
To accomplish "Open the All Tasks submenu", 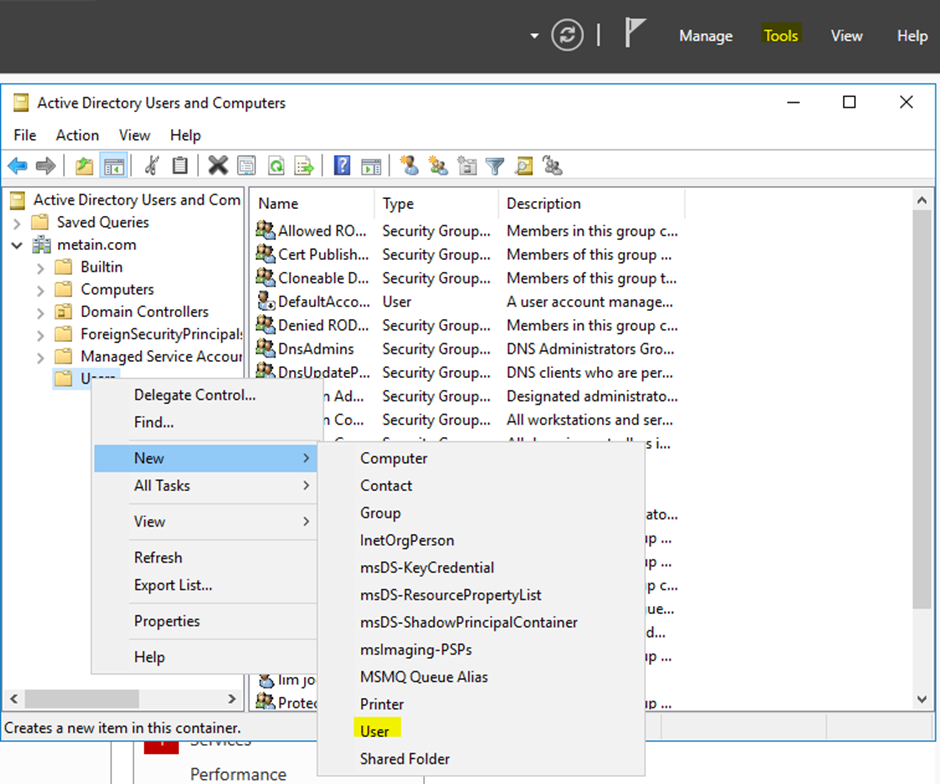I will pos(205,486).
